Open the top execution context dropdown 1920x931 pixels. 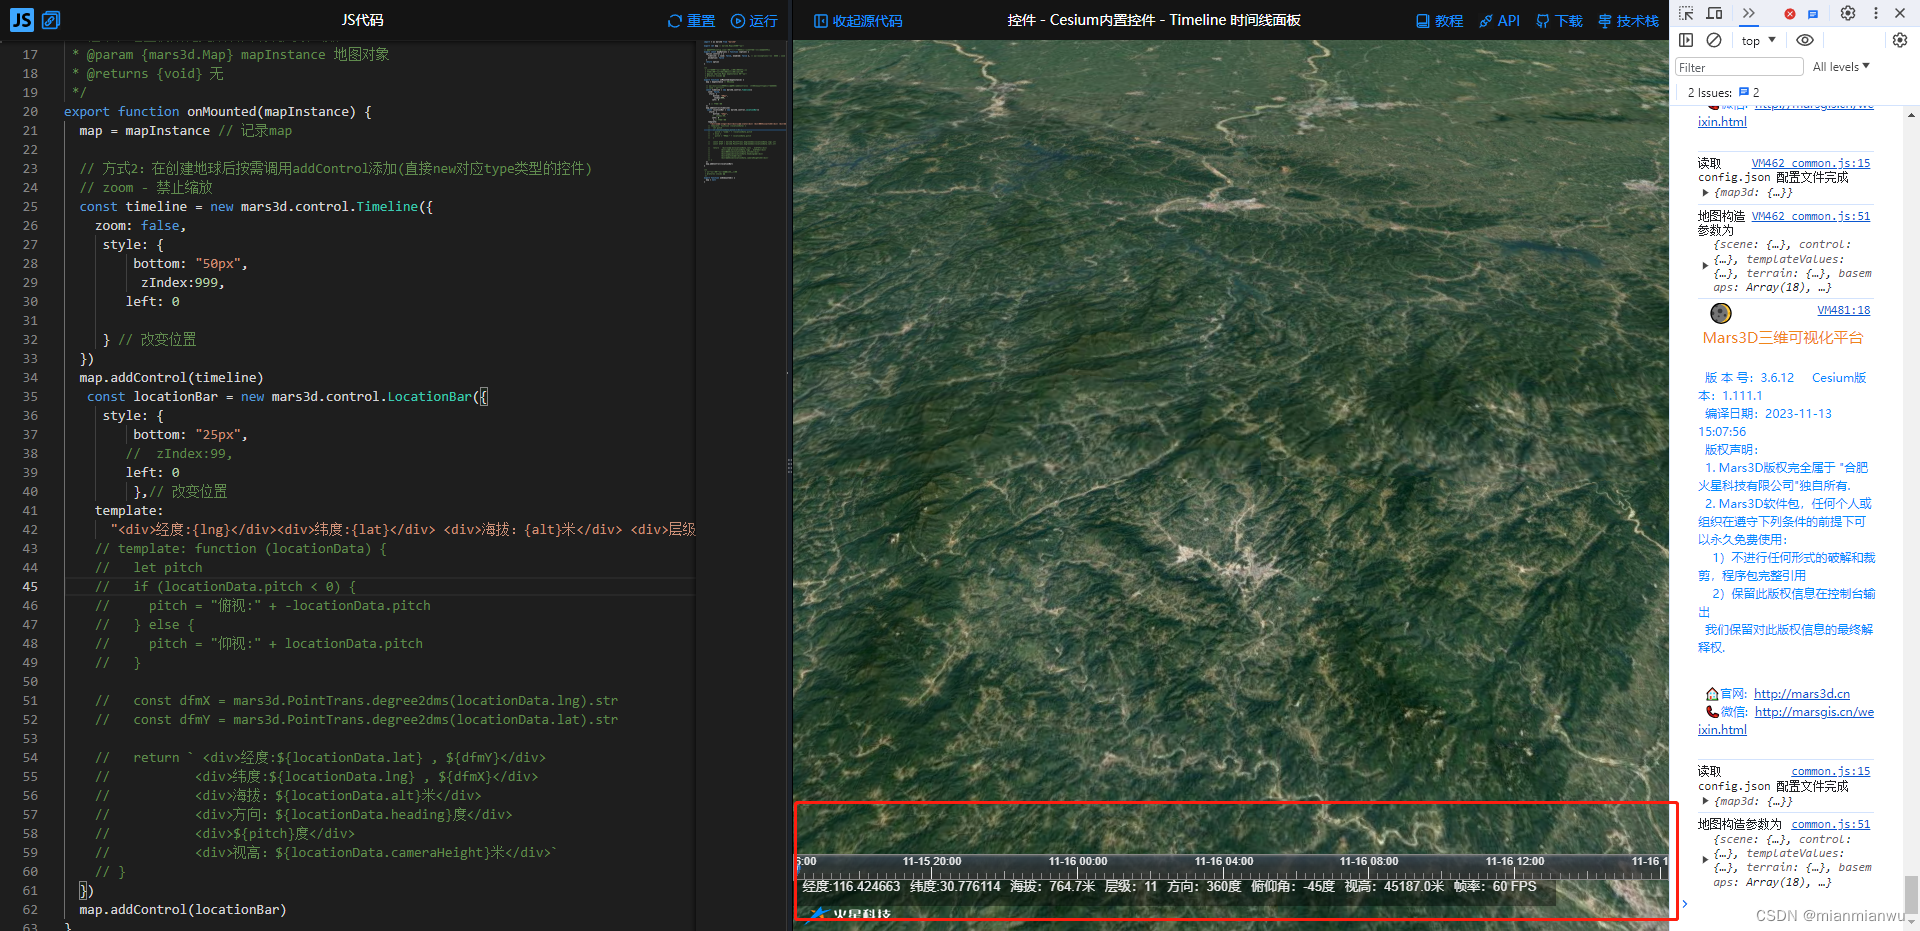1757,41
